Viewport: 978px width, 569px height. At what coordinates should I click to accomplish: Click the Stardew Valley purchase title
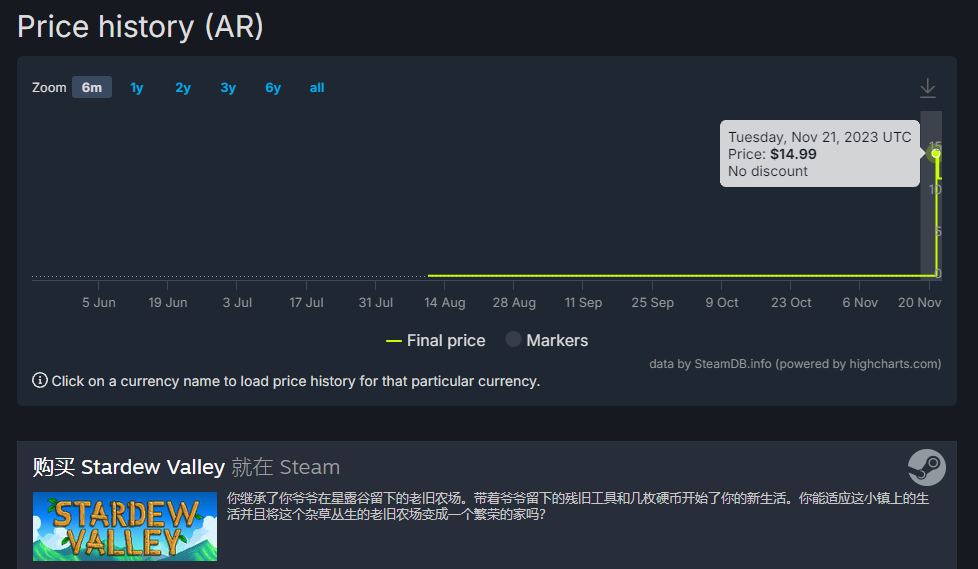point(186,467)
